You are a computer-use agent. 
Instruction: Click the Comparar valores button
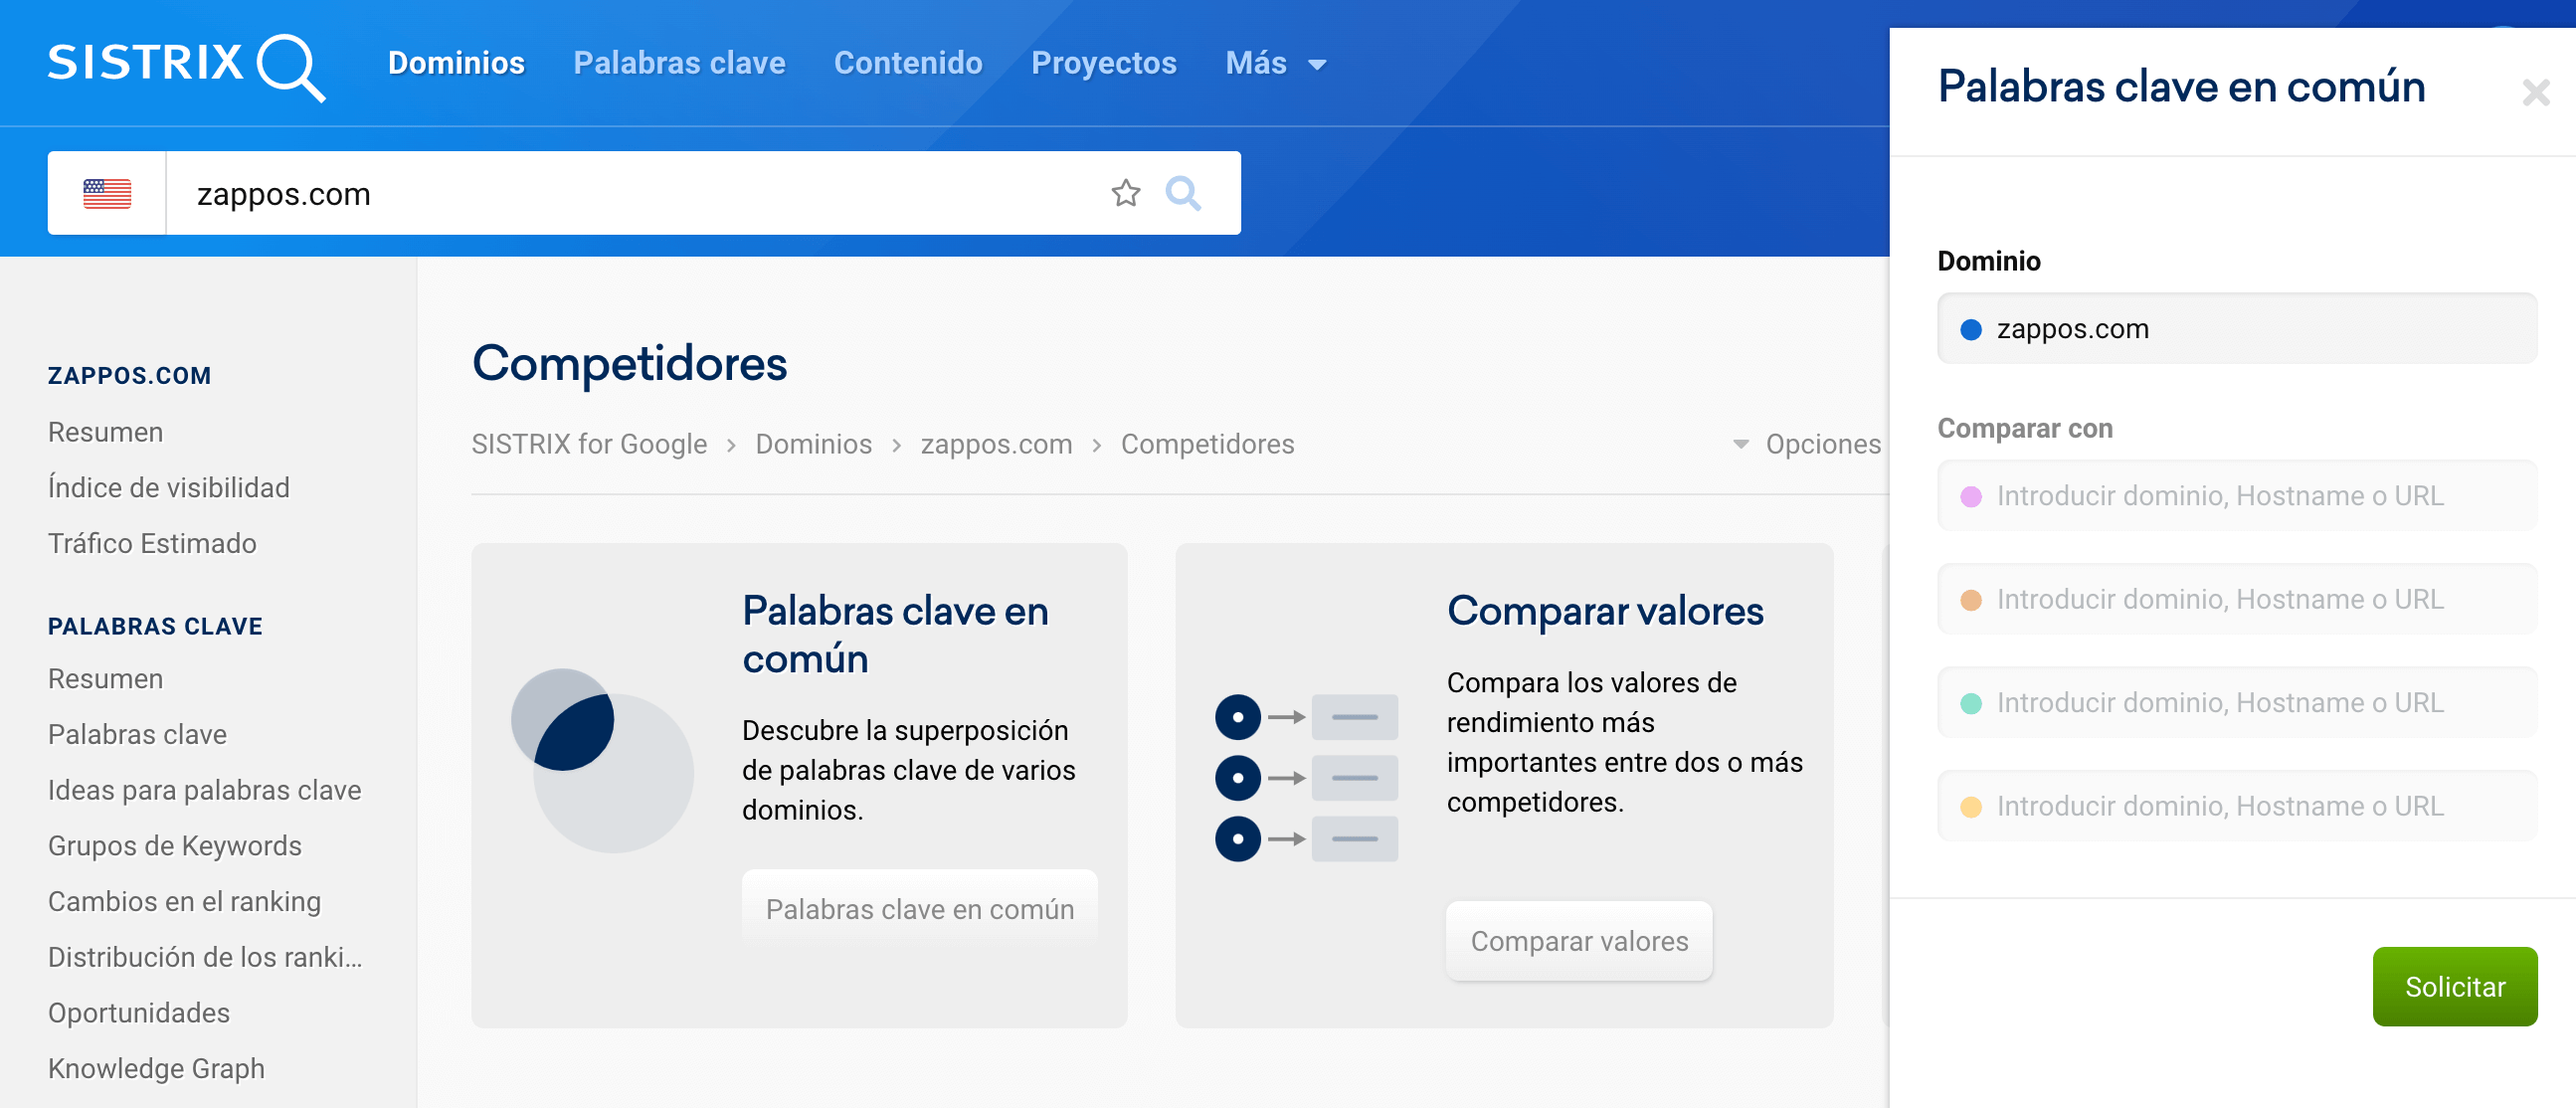click(1578, 941)
